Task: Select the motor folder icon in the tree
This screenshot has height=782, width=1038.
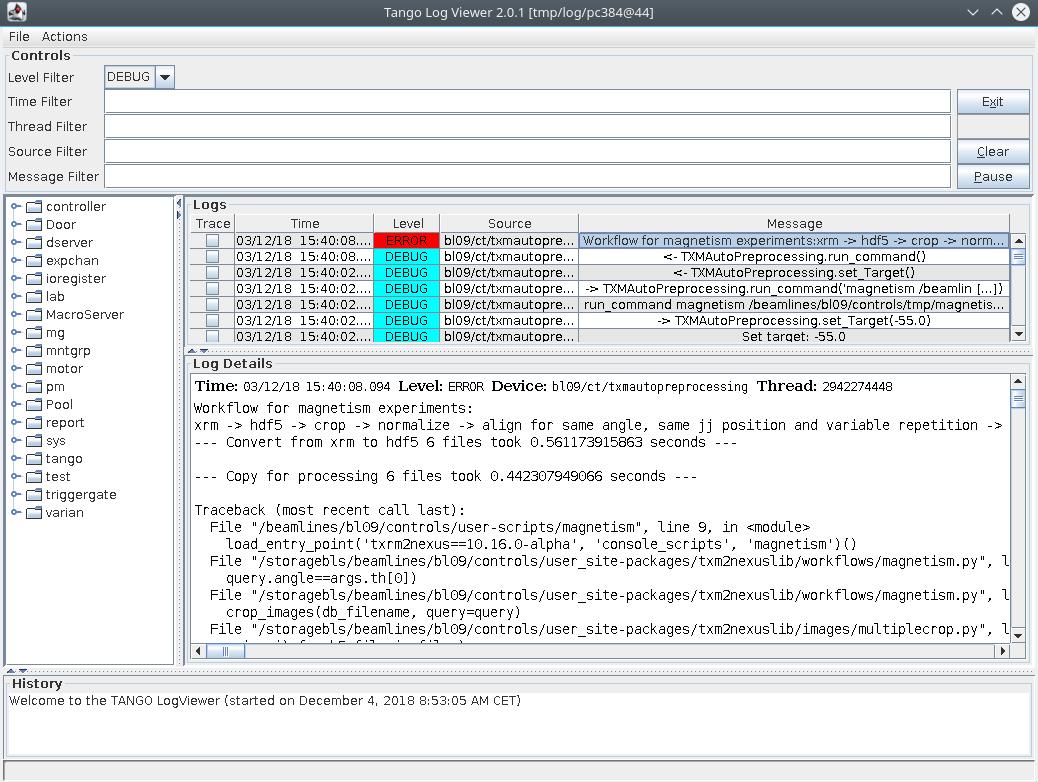Action: click(x=33, y=368)
